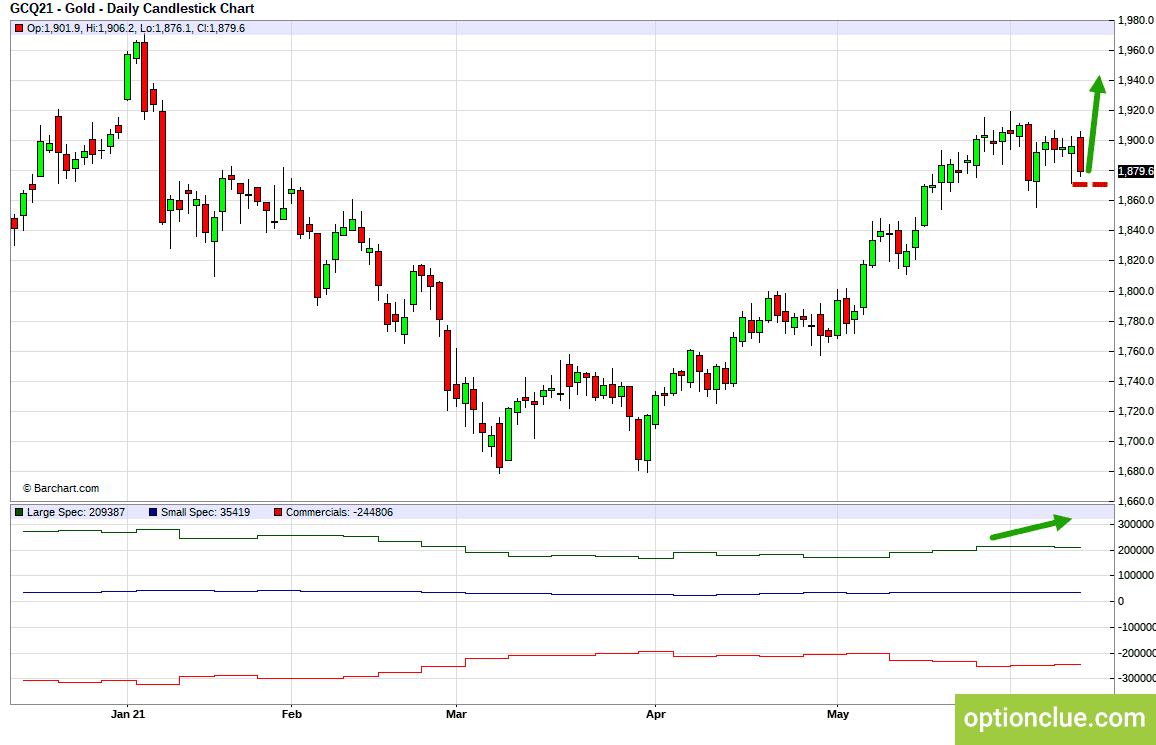Click the current price tag 1,879.6
Viewport: 1156px width, 745px height.
coord(1135,171)
